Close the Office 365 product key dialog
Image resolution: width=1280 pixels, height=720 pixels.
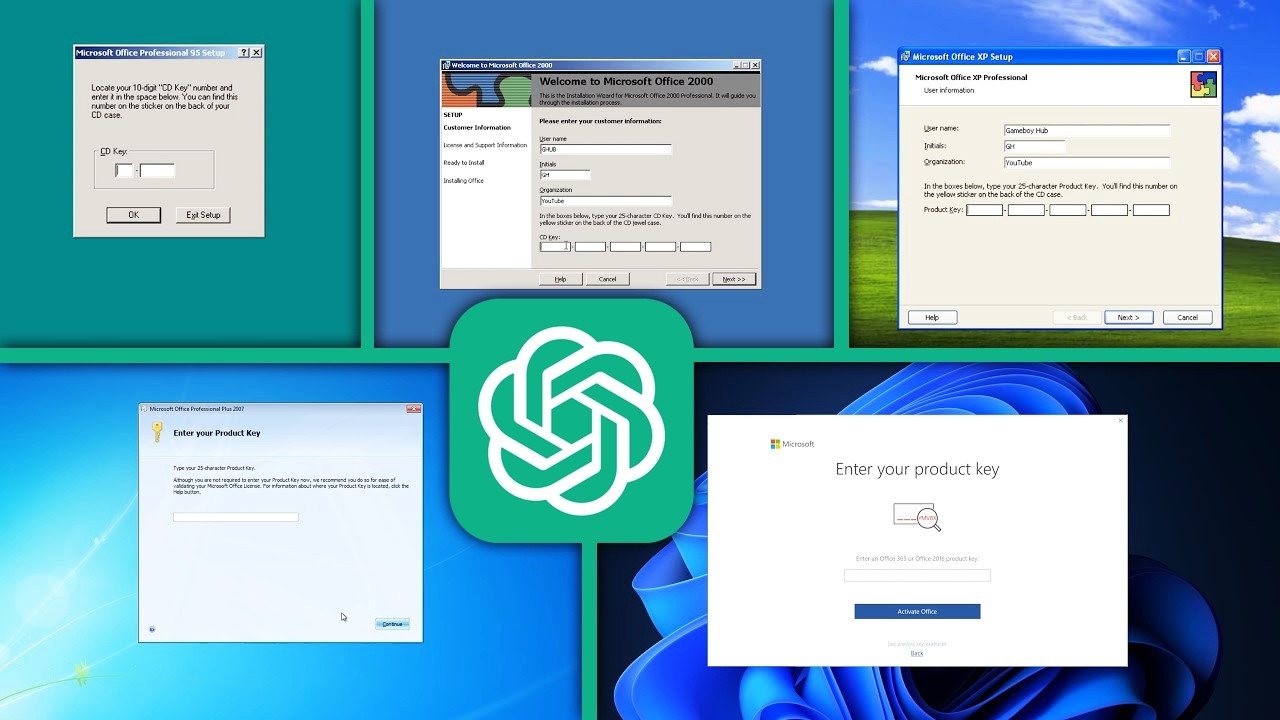1120,421
